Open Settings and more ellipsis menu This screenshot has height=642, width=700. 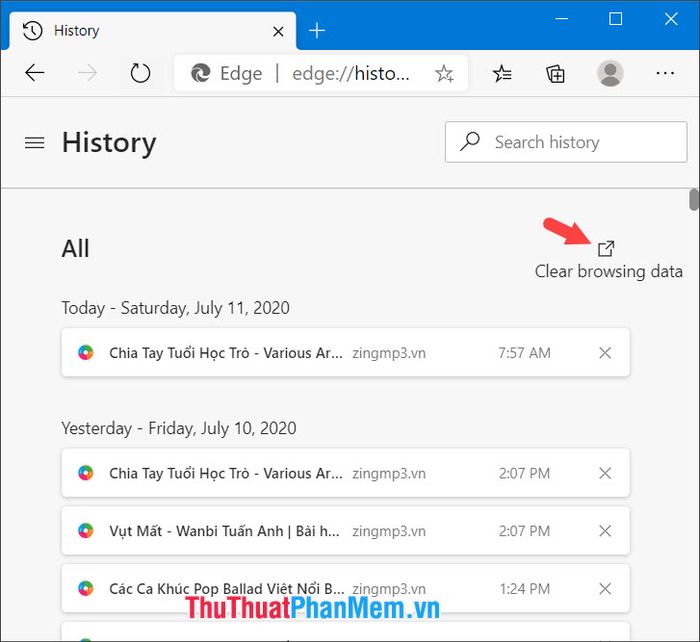[x=665, y=73]
